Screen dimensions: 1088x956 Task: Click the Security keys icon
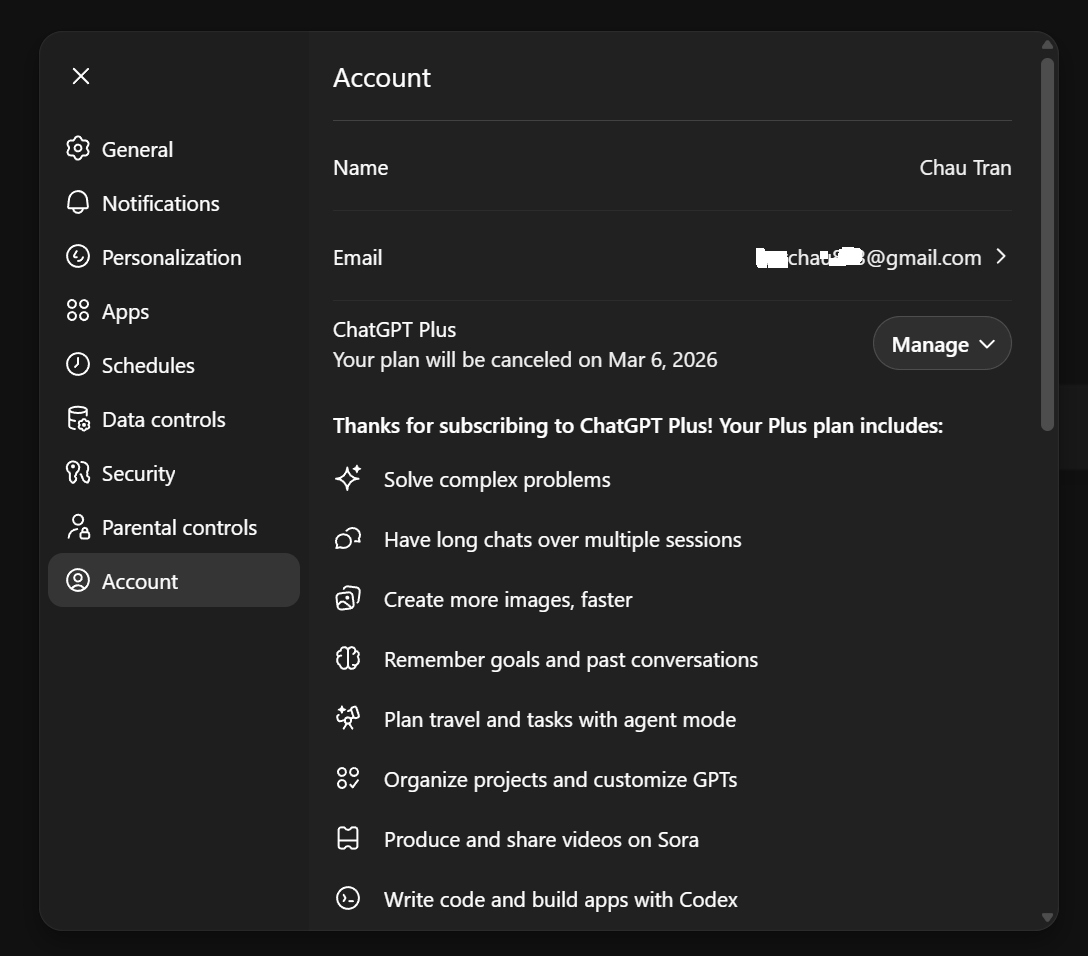78,473
